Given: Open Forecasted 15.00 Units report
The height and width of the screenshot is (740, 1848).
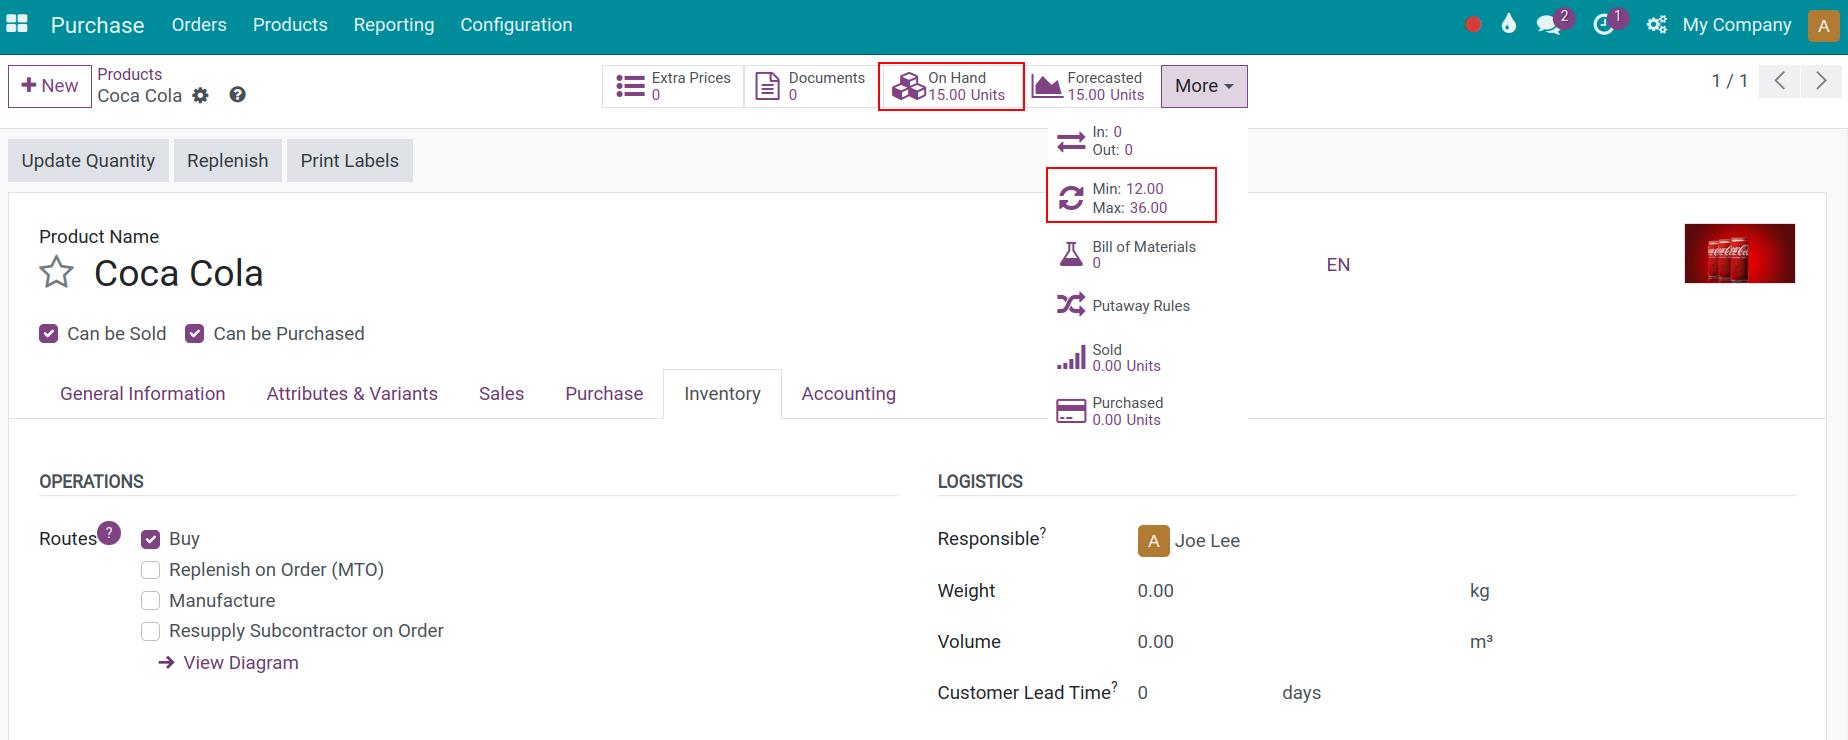Looking at the screenshot, I should (x=1093, y=86).
